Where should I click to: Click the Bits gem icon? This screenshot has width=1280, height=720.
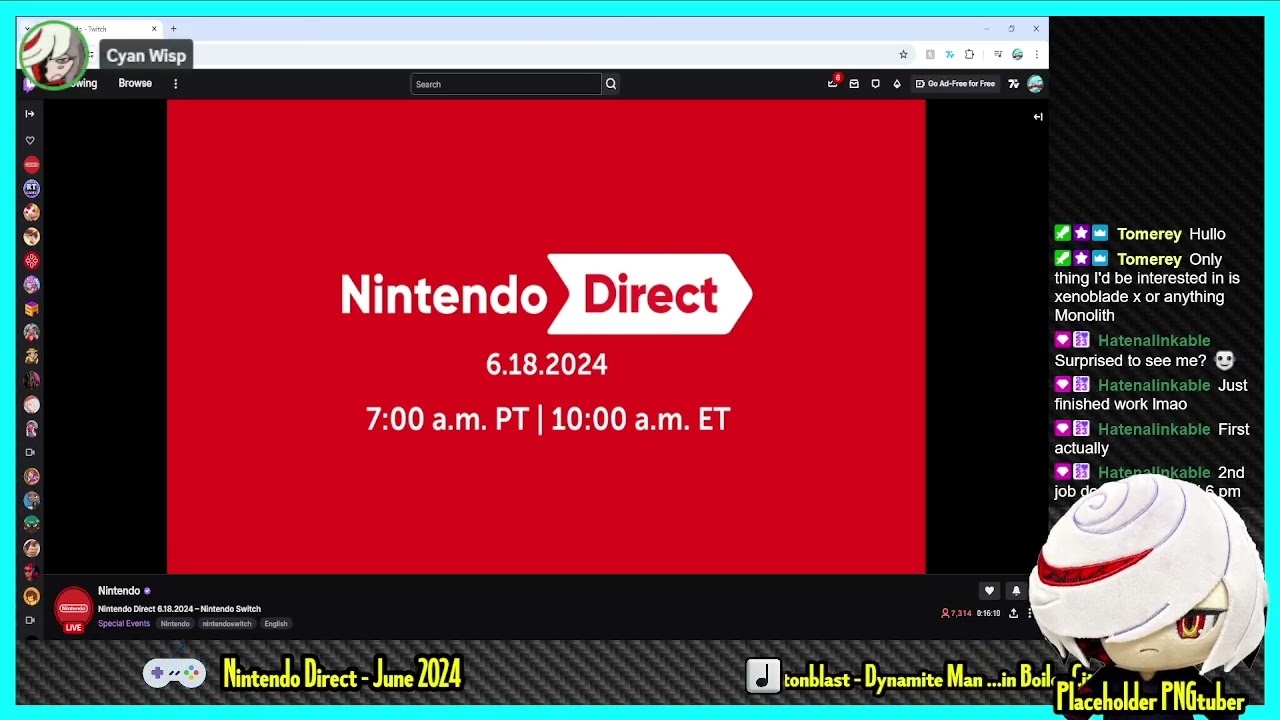click(897, 84)
